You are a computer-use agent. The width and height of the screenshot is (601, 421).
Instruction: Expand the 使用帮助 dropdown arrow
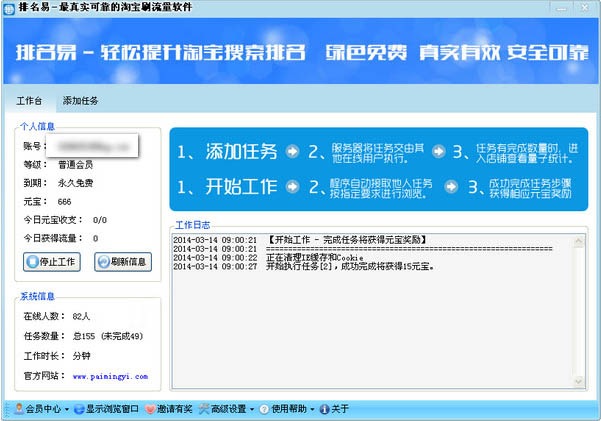coord(312,409)
